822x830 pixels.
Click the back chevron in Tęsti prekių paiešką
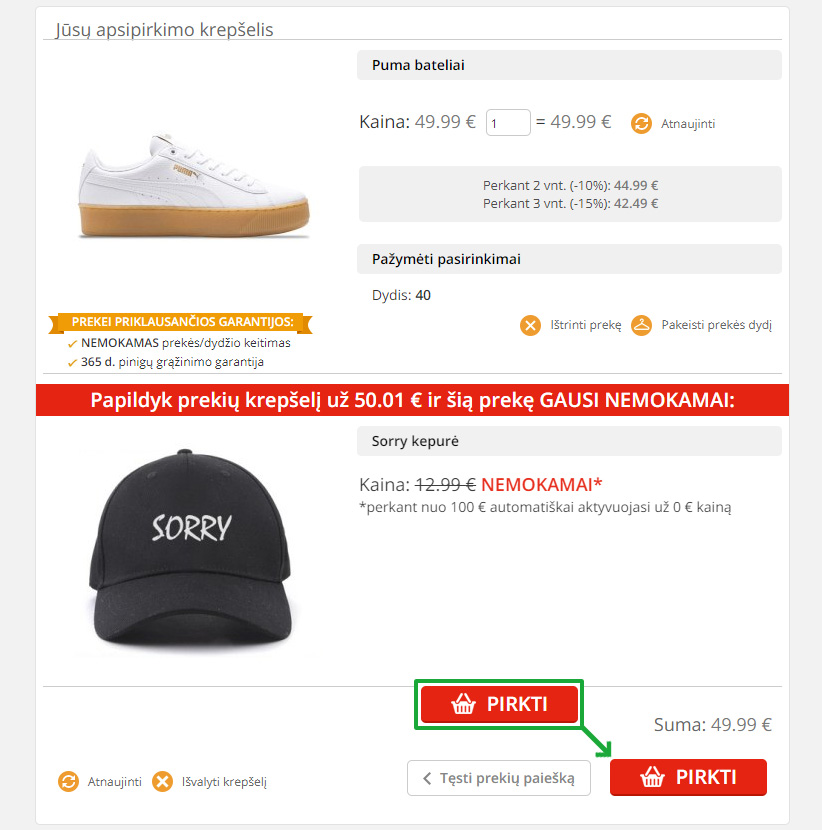point(427,778)
